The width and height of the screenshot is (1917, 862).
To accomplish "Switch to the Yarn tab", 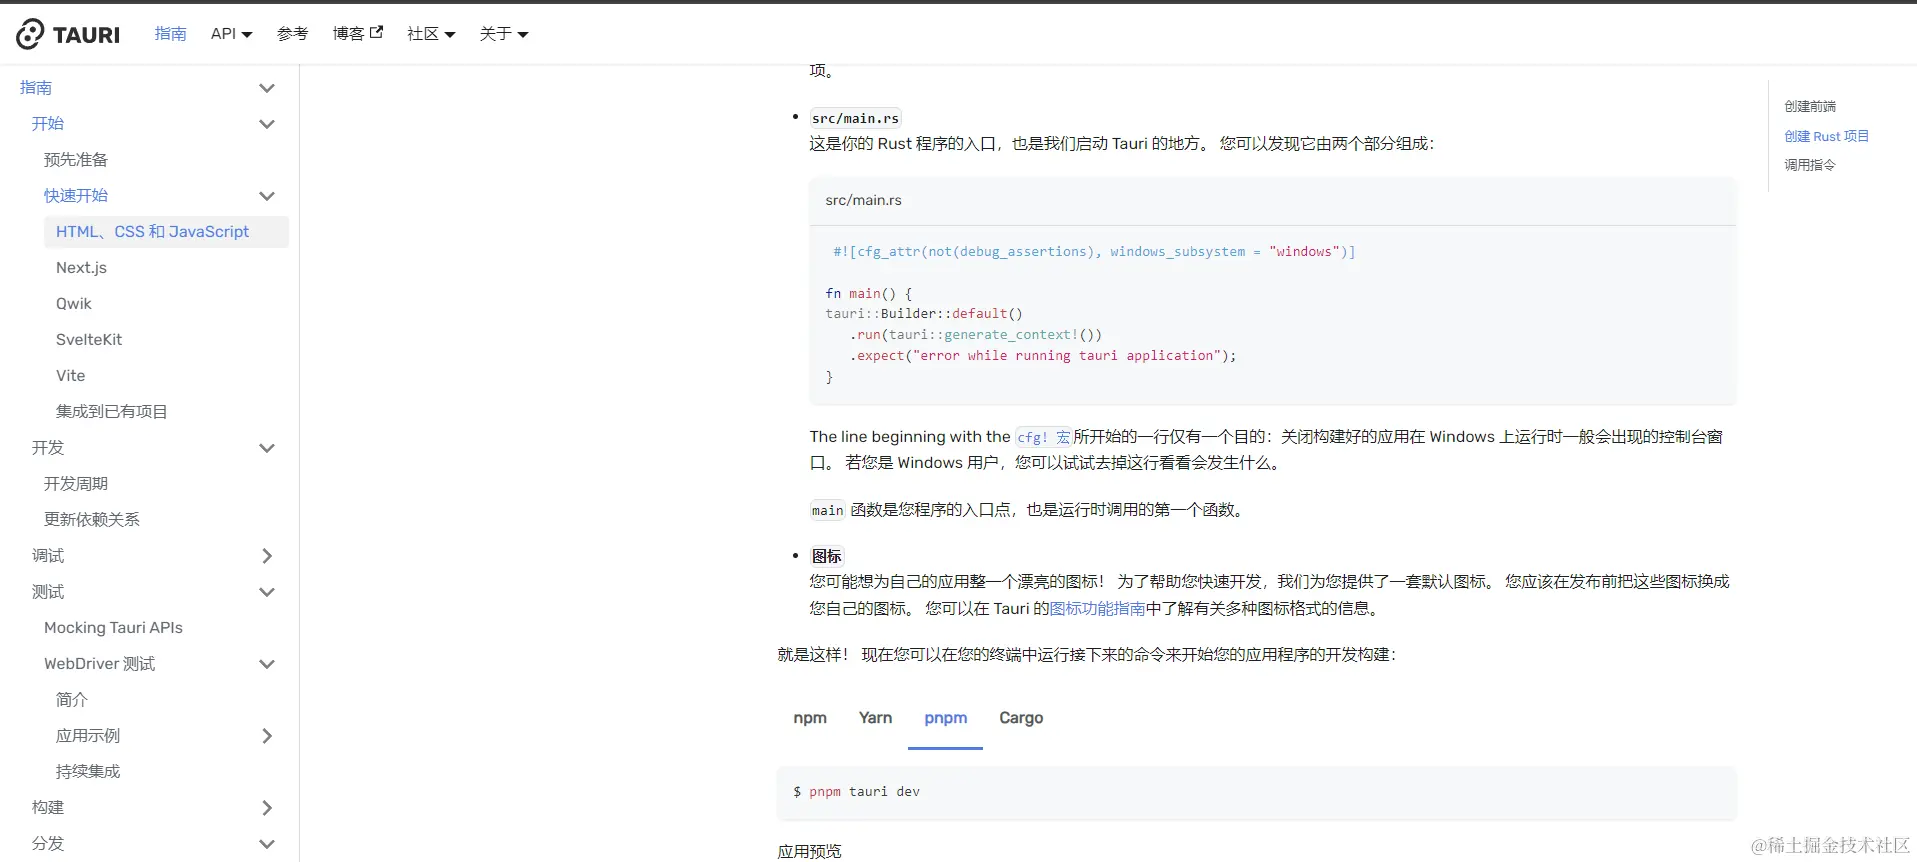I will pyautogui.click(x=875, y=718).
